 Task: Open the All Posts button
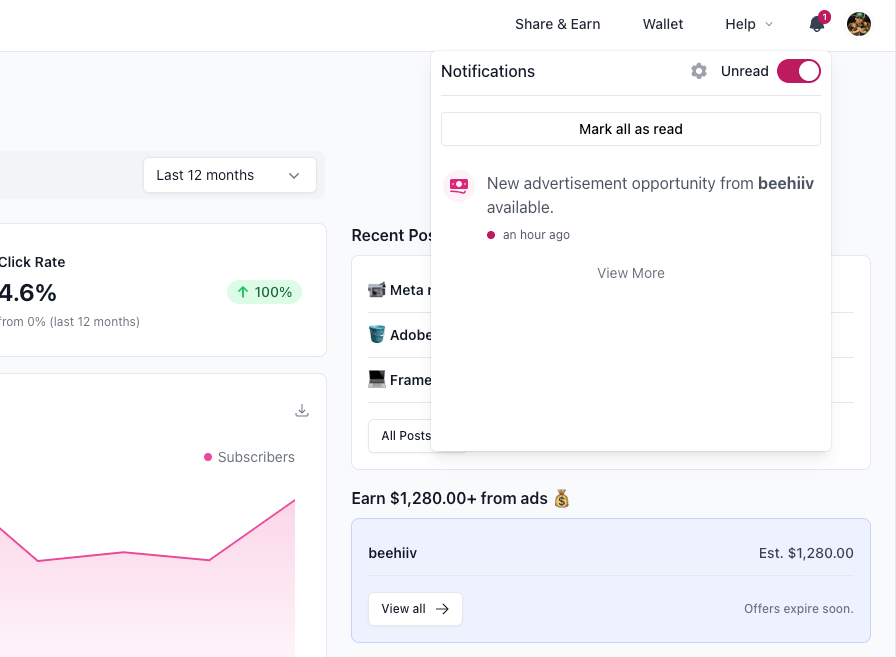[406, 436]
